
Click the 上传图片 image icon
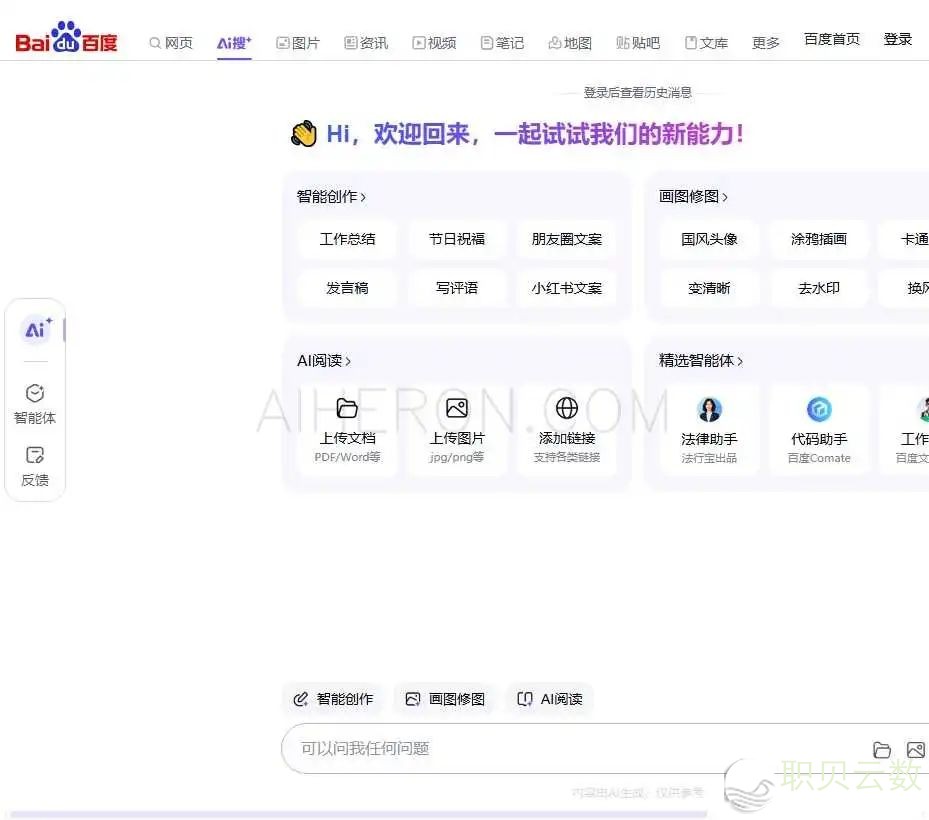(x=457, y=408)
